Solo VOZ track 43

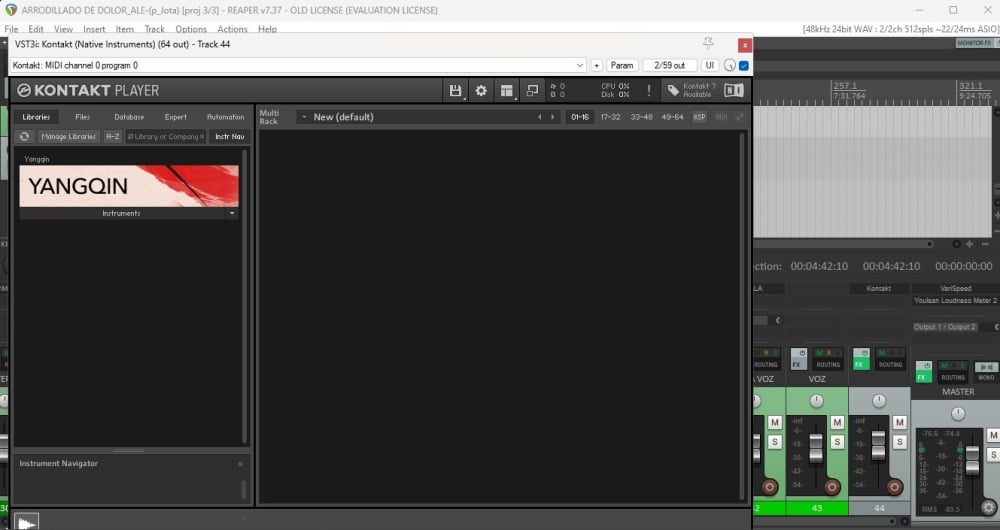[x=837, y=442]
